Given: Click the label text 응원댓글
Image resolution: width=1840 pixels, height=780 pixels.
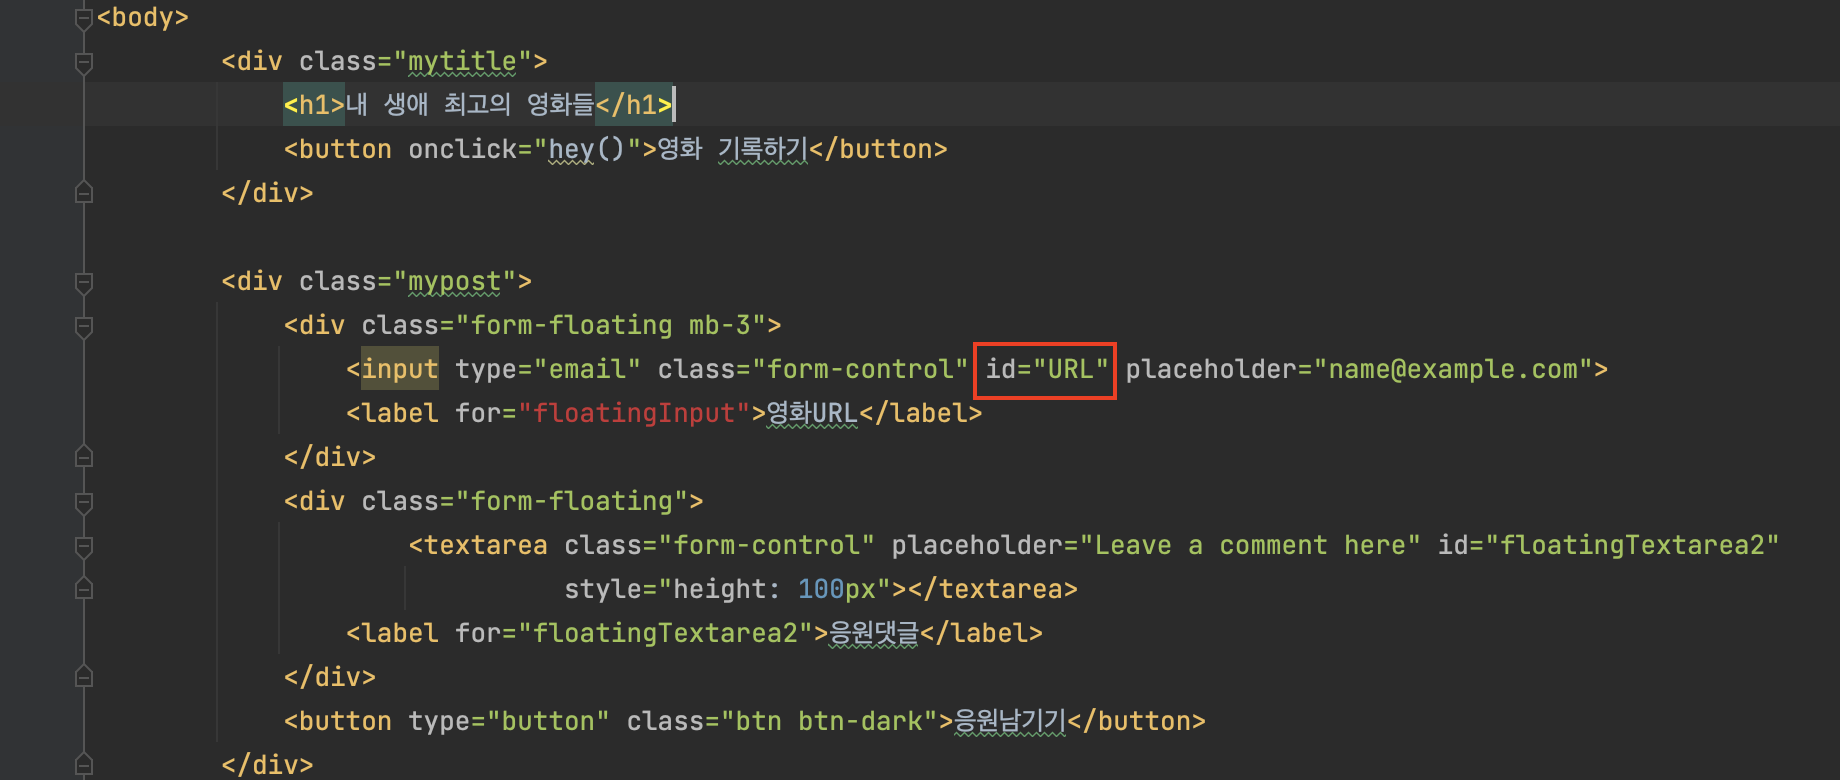Looking at the screenshot, I should coord(874,634).
